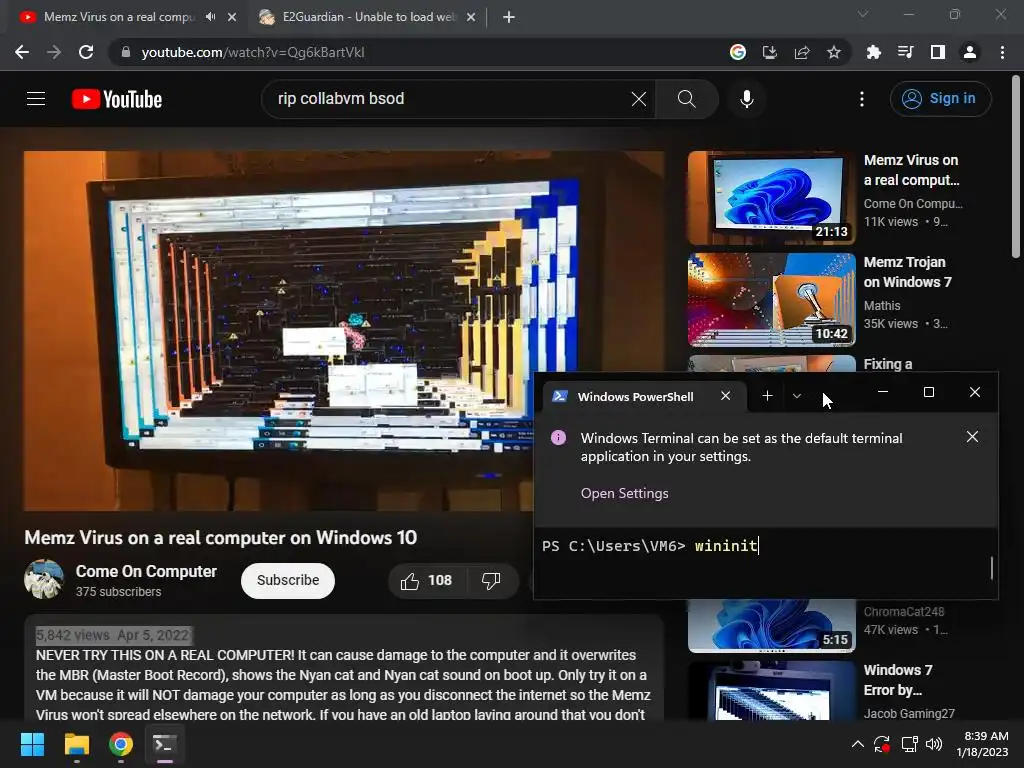The height and width of the screenshot is (768, 1024).
Task: Install page via download icon in address bar
Action: pyautogui.click(x=770, y=52)
